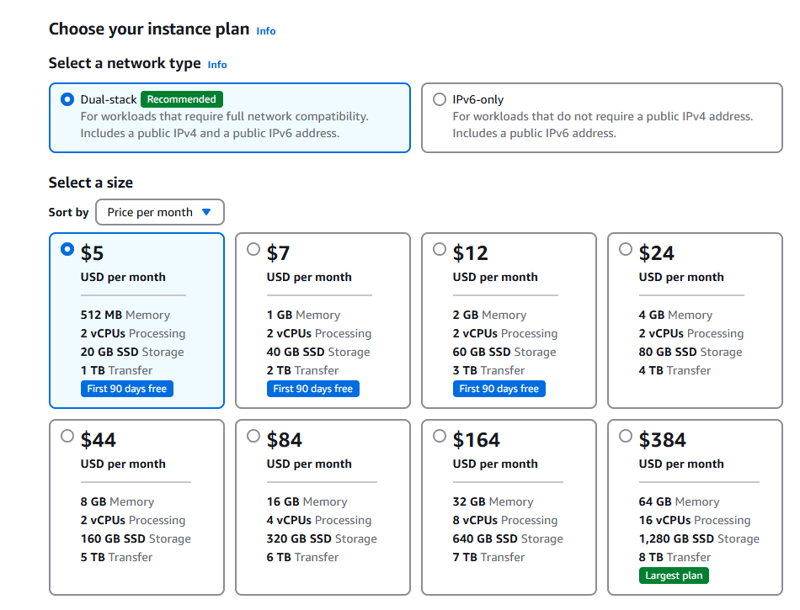Pick the $384 per month plan radio
This screenshot has height=610, width=800.
pyautogui.click(x=625, y=436)
